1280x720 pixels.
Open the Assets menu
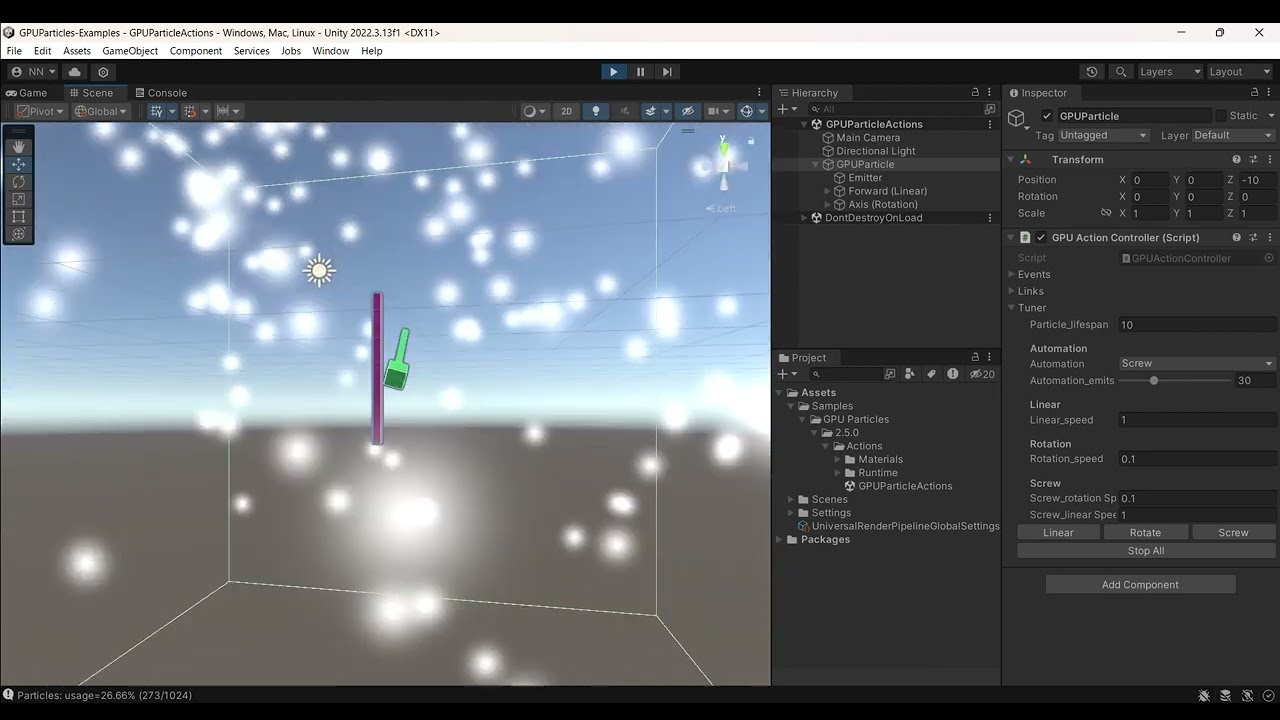tap(77, 51)
